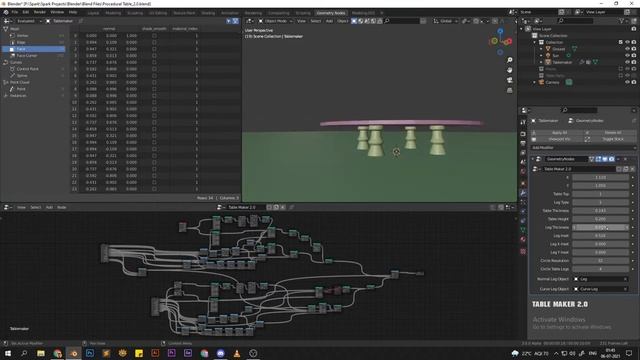Click the Apply All button
640x360 pixels.
click(559, 133)
